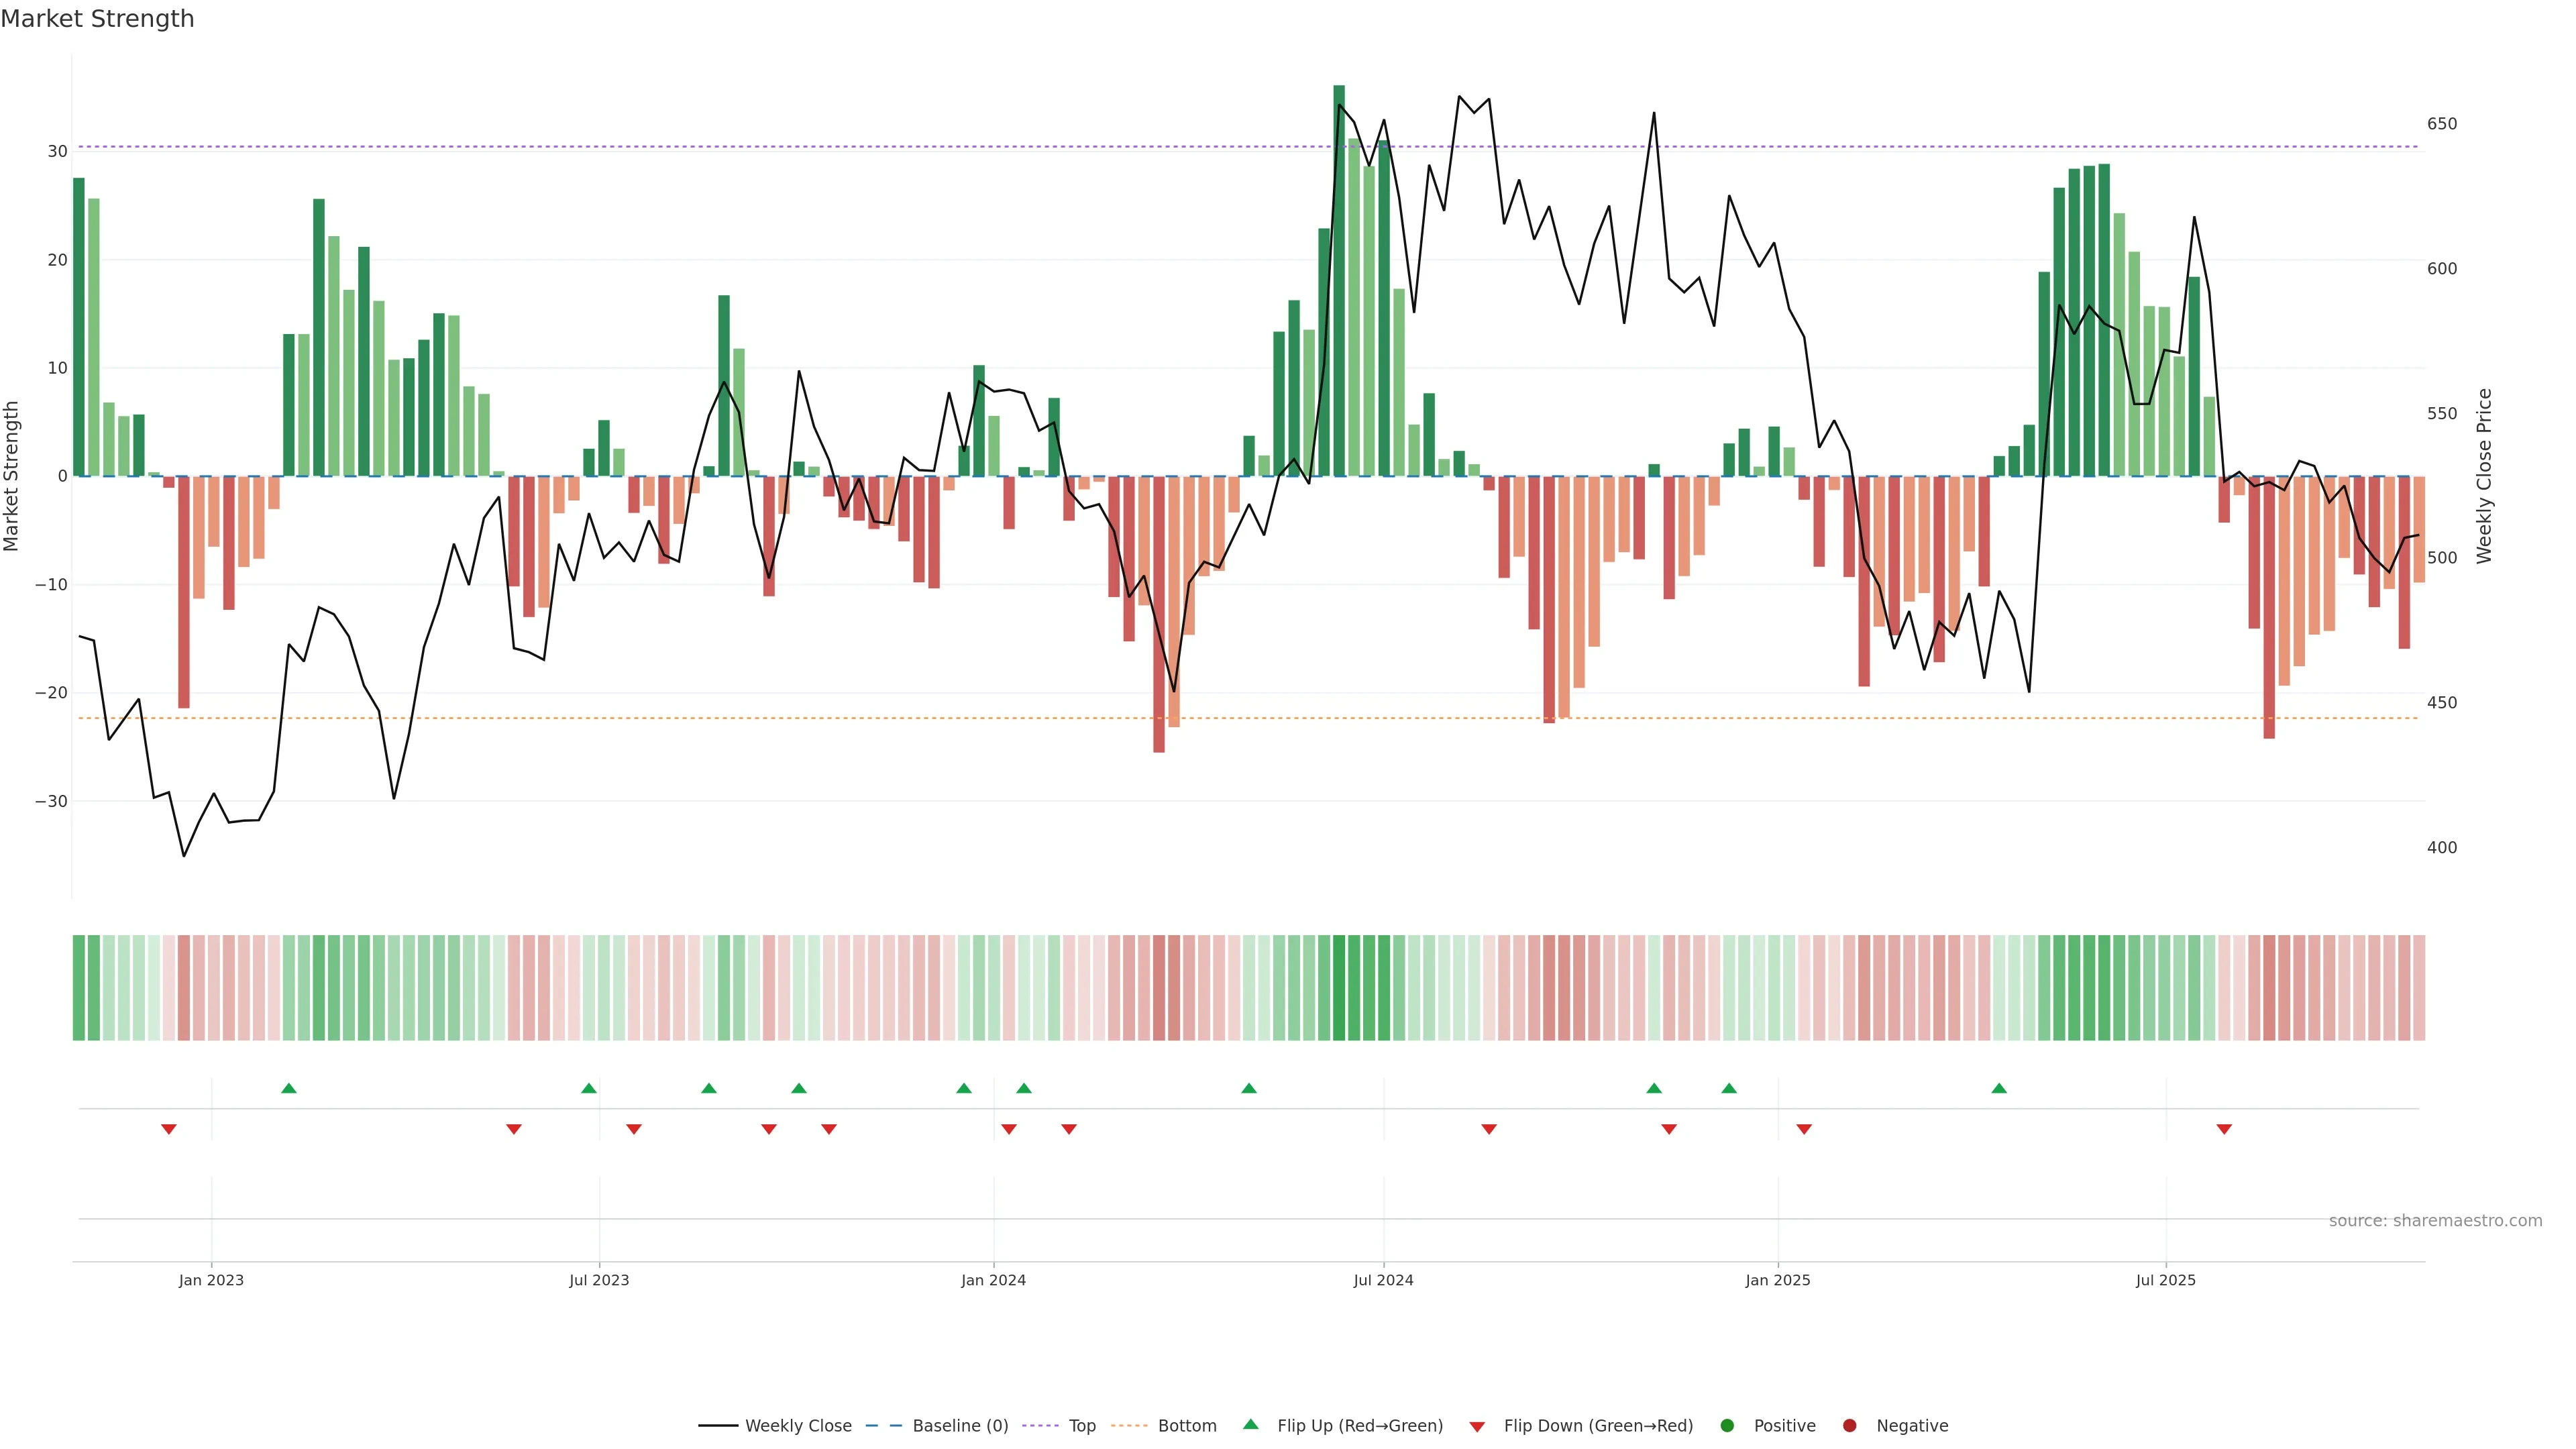Click the last green flip-up triangle marker
This screenshot has width=2576, height=1449.
click(x=1999, y=1088)
